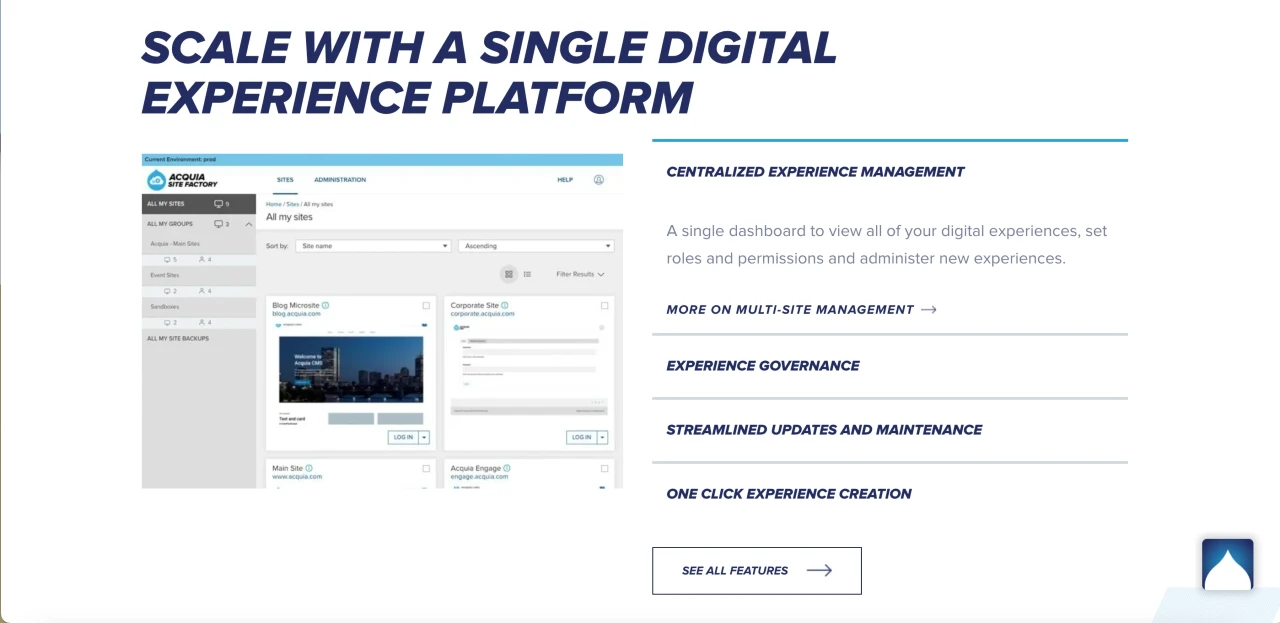Click the Acquia Site Factory droplet logo
Screen dimensions: 1280x623
(157, 180)
